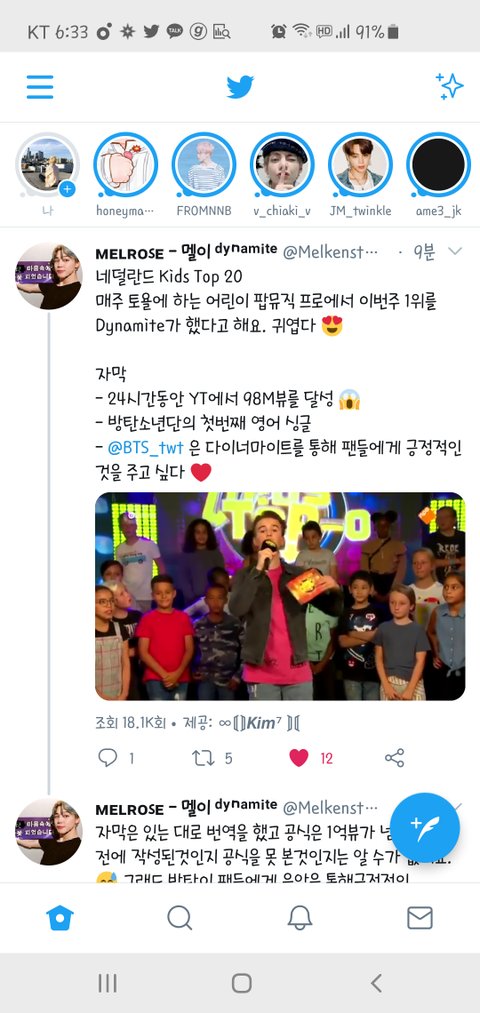This screenshot has width=480, height=1013.
Task: Go to the home tab
Action: pos(59,917)
